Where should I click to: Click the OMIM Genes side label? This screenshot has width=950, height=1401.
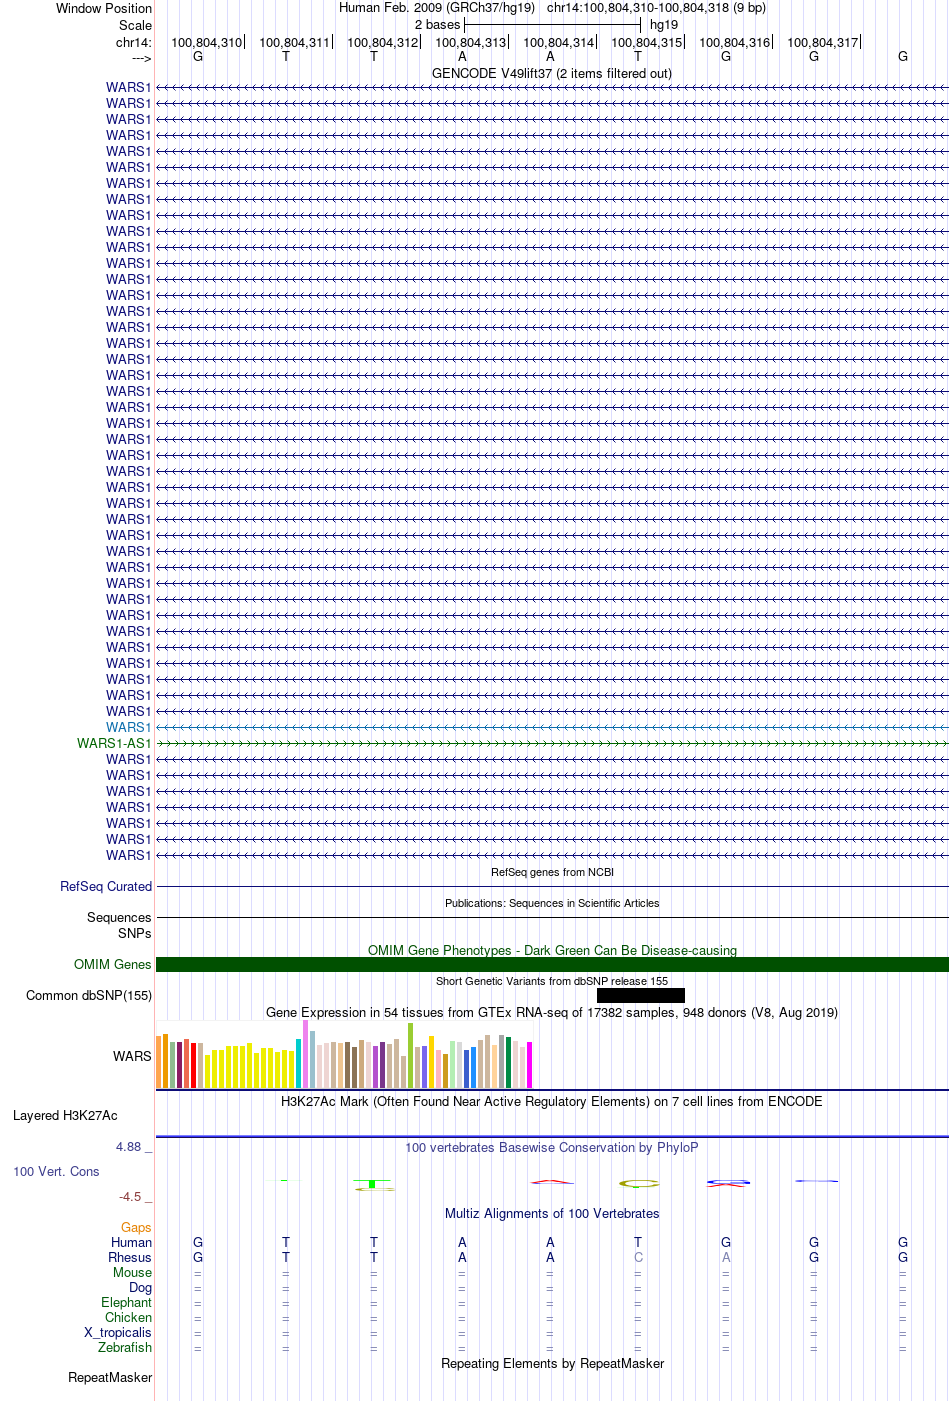pos(113,964)
